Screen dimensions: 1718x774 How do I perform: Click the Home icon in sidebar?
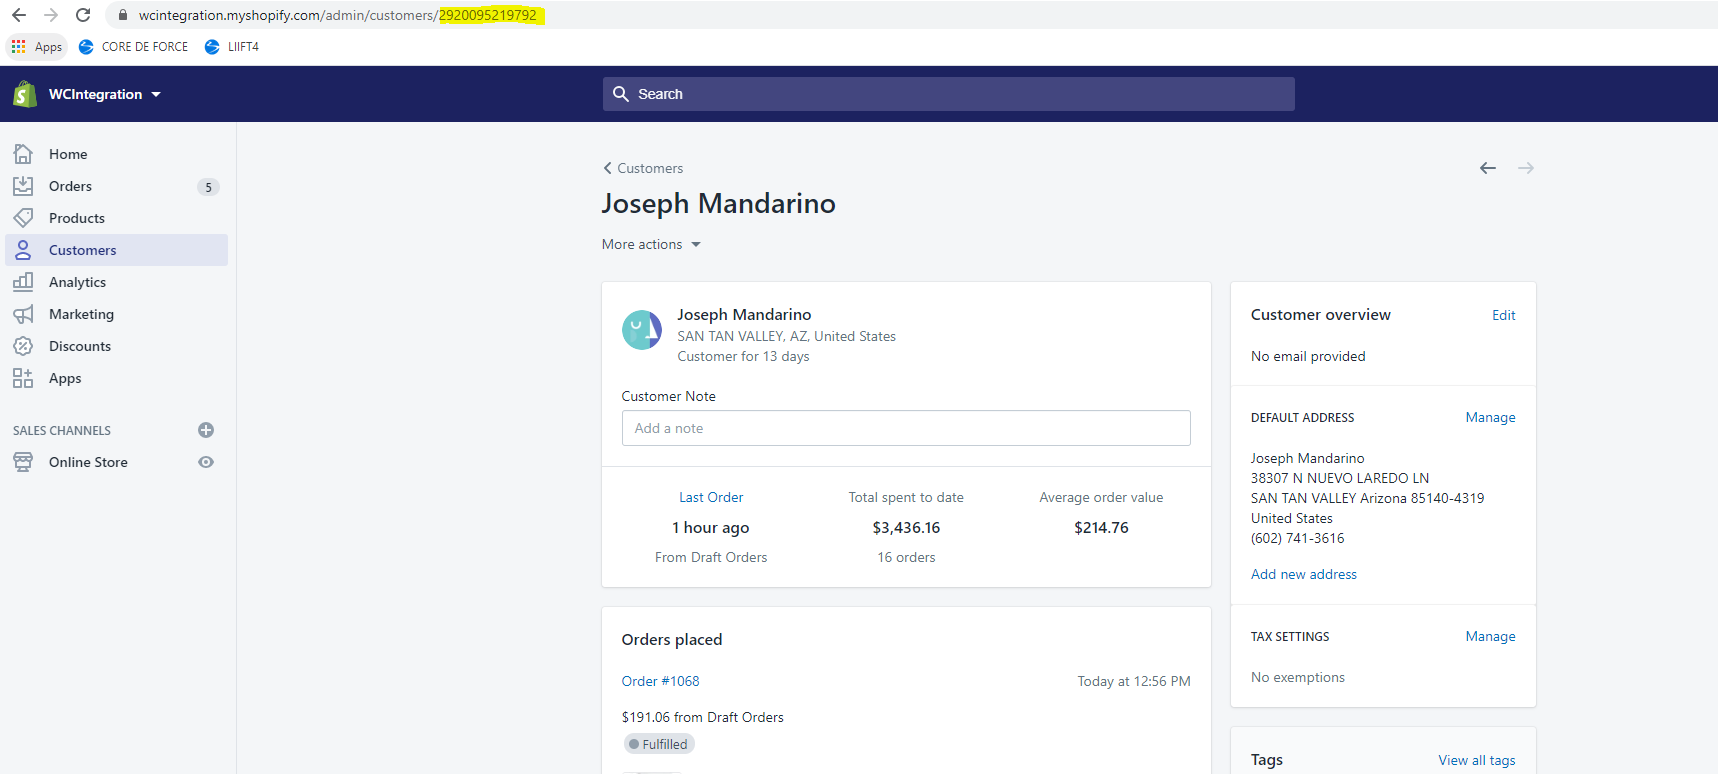[x=23, y=154]
